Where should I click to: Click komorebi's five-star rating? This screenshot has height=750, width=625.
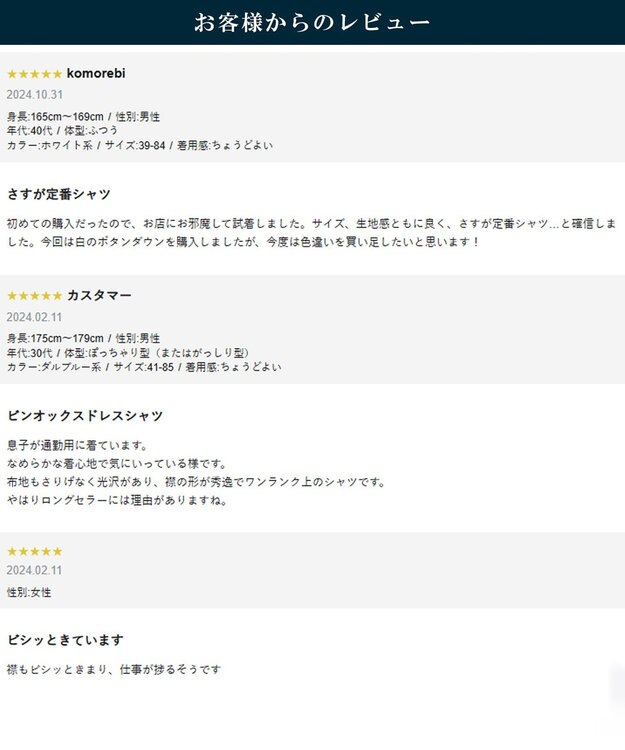34,74
